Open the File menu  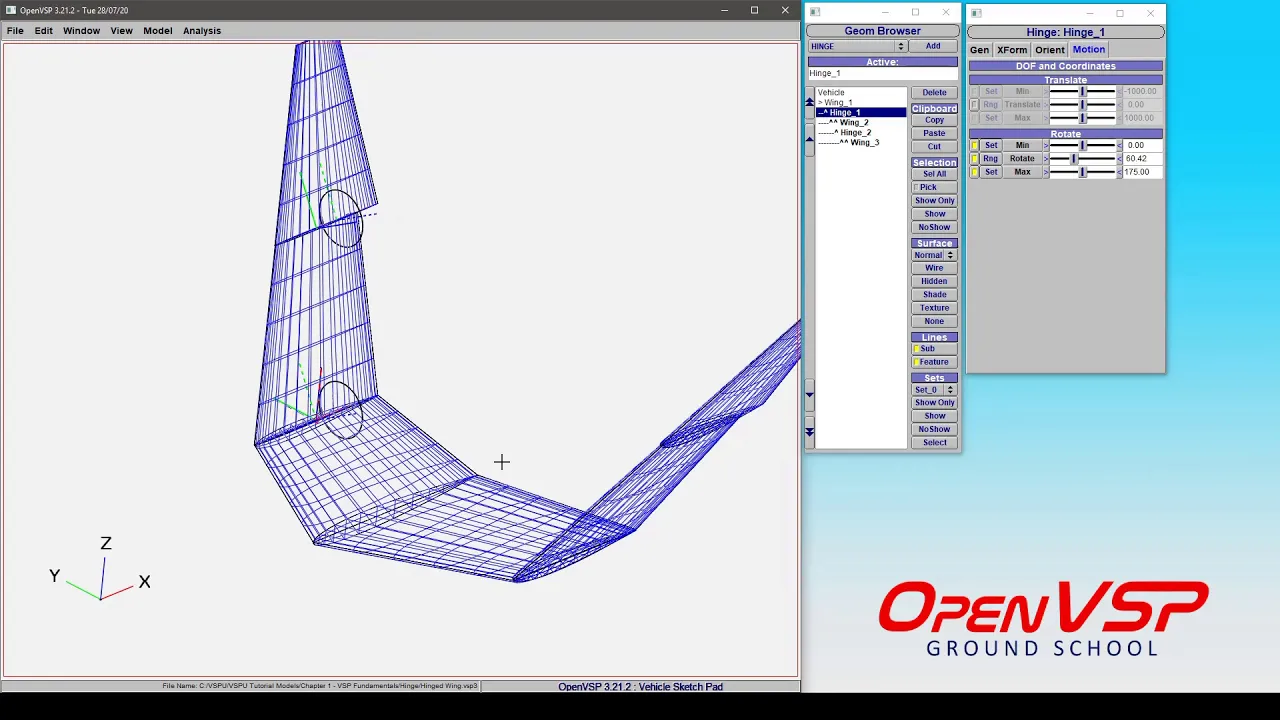15,30
